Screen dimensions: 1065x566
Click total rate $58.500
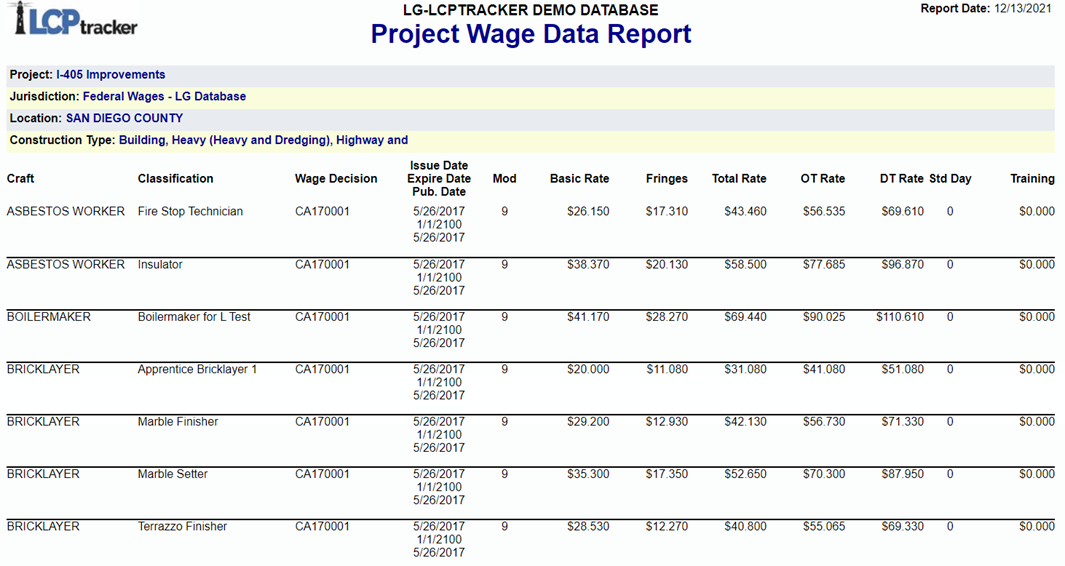point(745,264)
